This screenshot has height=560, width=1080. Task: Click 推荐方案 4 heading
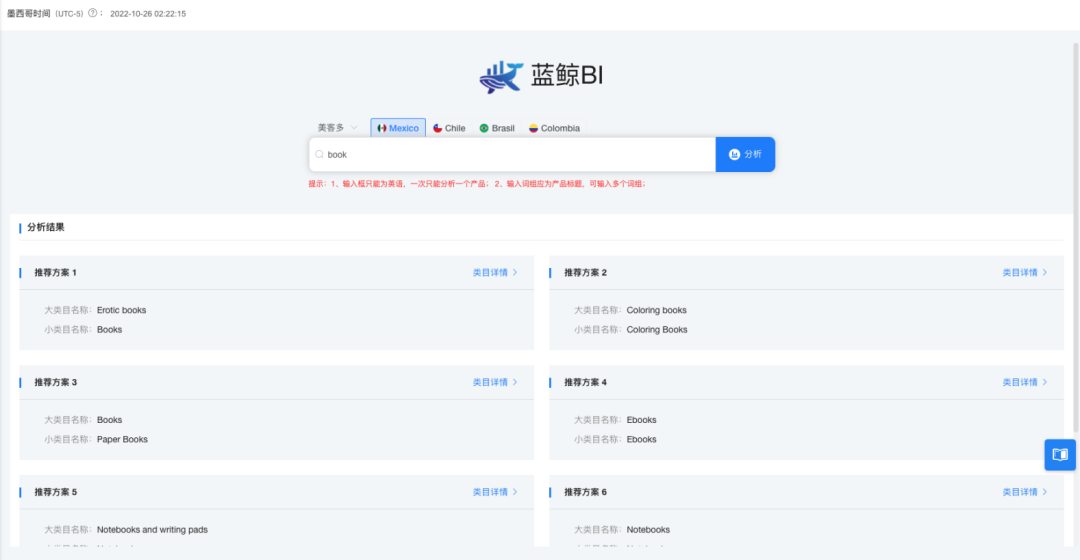(585, 382)
